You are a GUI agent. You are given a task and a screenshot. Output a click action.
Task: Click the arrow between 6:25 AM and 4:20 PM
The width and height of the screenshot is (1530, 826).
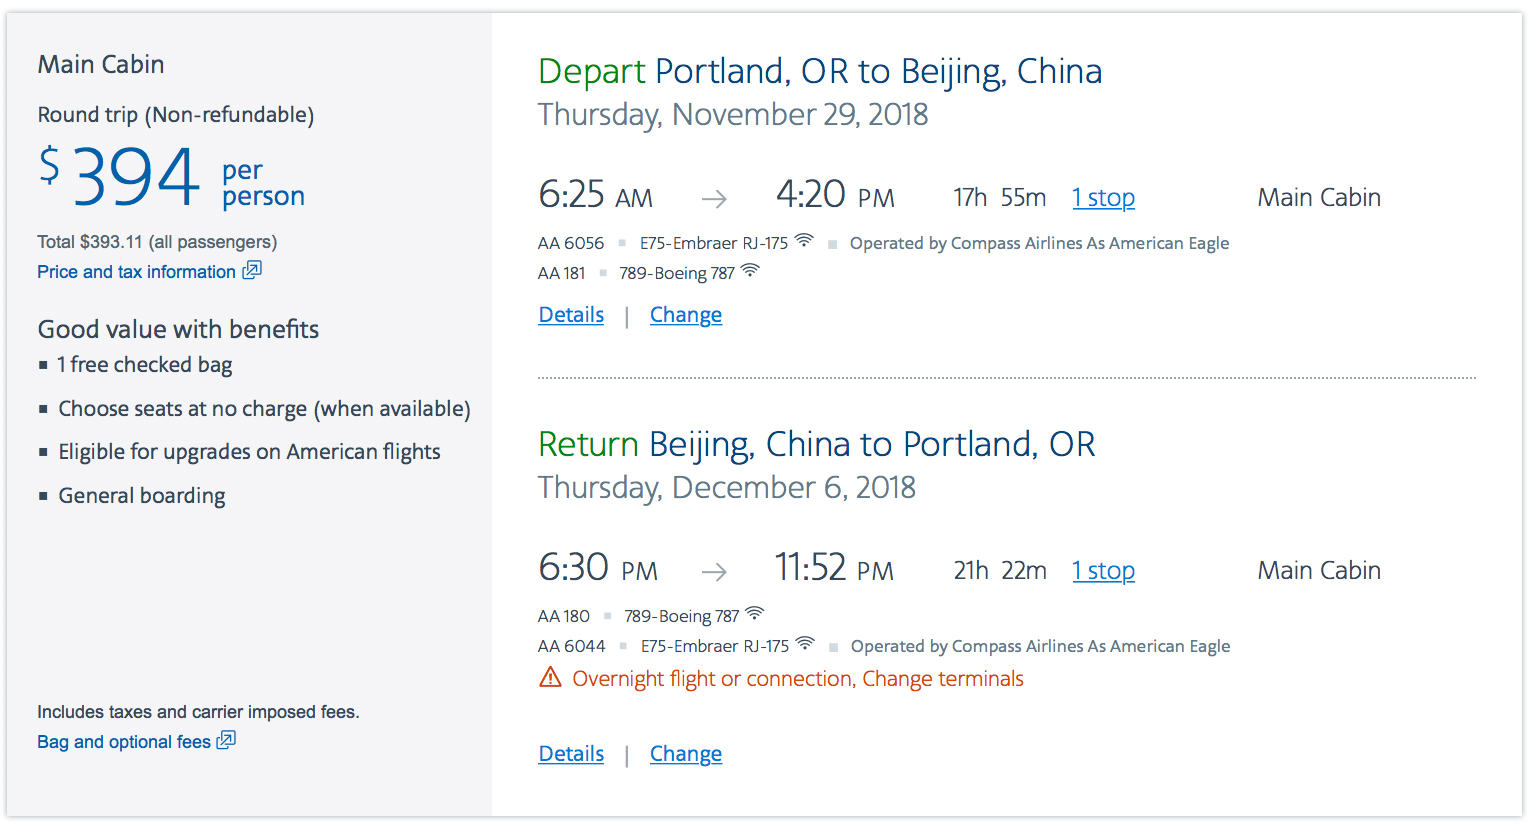[x=714, y=199]
